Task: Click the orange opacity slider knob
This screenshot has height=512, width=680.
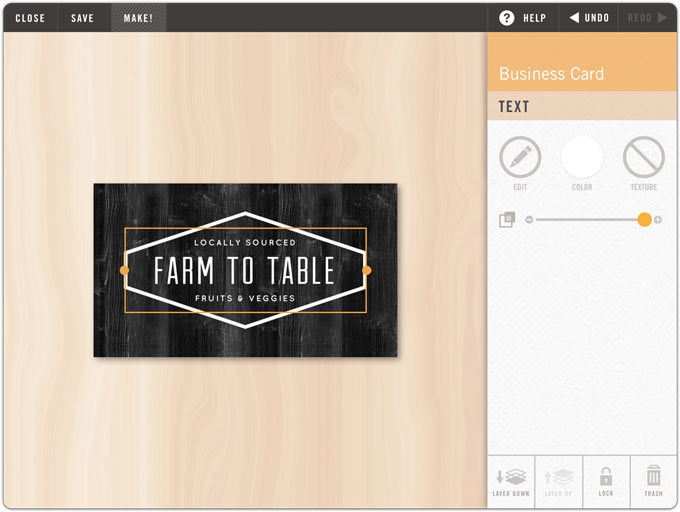Action: [x=644, y=220]
